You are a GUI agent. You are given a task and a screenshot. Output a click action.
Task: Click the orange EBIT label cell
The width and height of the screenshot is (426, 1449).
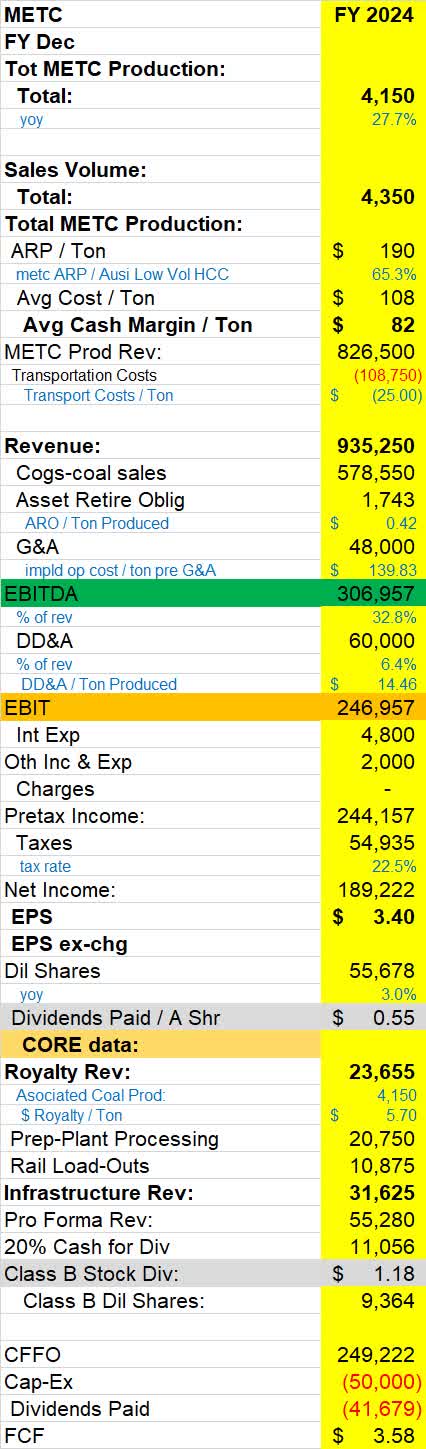coord(161,707)
